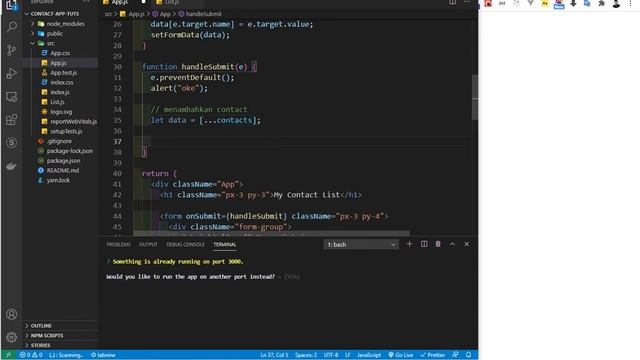Click the 'Scanning..' status bar entry
The height and width of the screenshot is (360, 640).
(65, 355)
